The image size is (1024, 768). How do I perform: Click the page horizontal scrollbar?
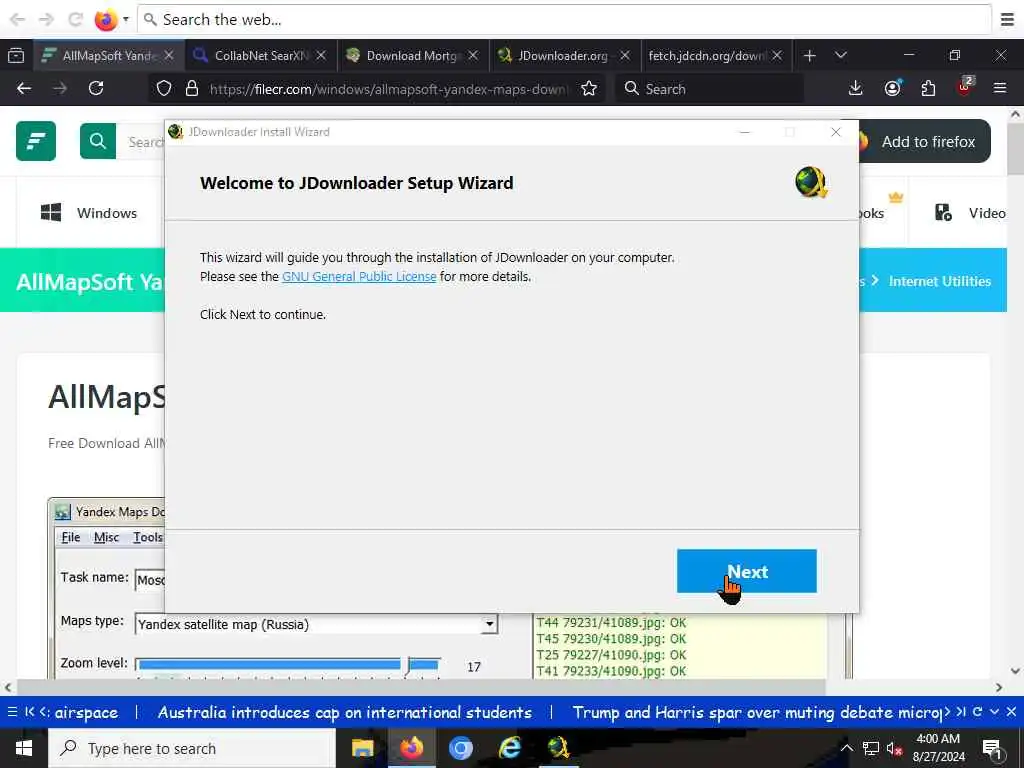[x=422, y=687]
